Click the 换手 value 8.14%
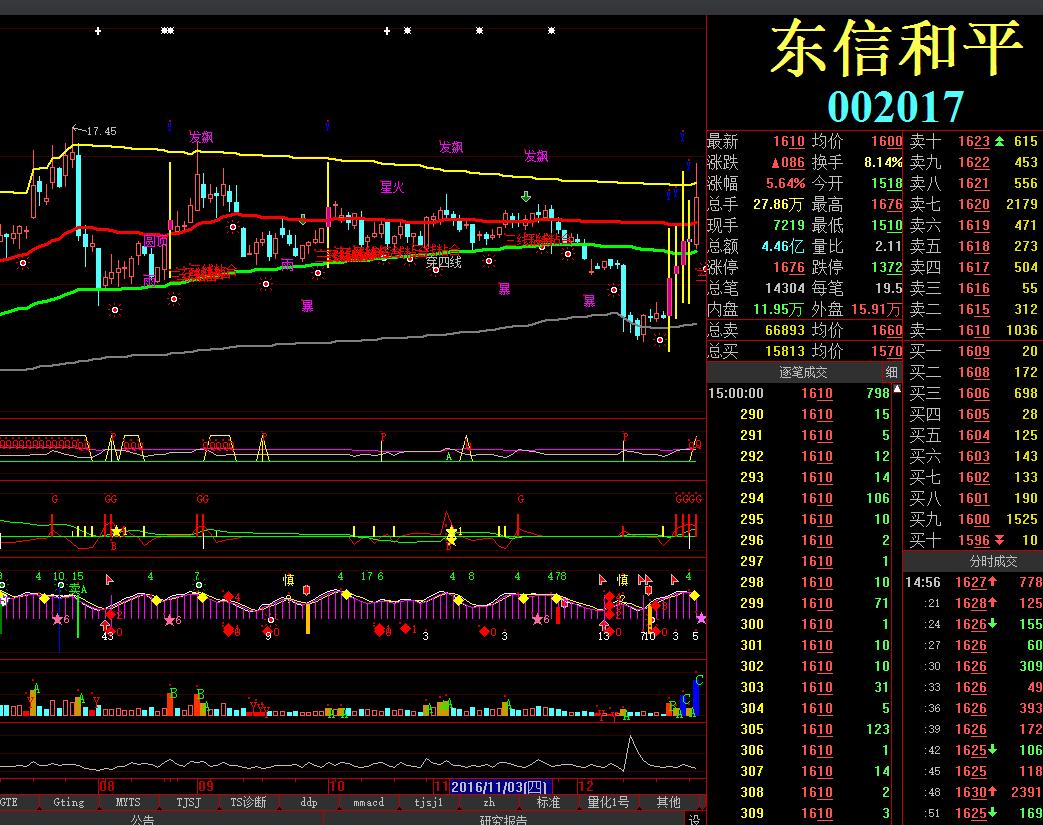This screenshot has height=825, width=1043. pos(883,162)
